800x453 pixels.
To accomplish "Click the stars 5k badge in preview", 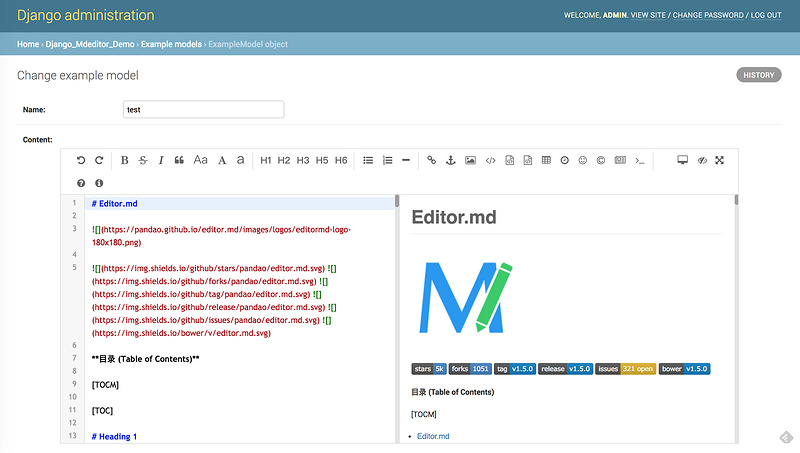I will pyautogui.click(x=429, y=369).
